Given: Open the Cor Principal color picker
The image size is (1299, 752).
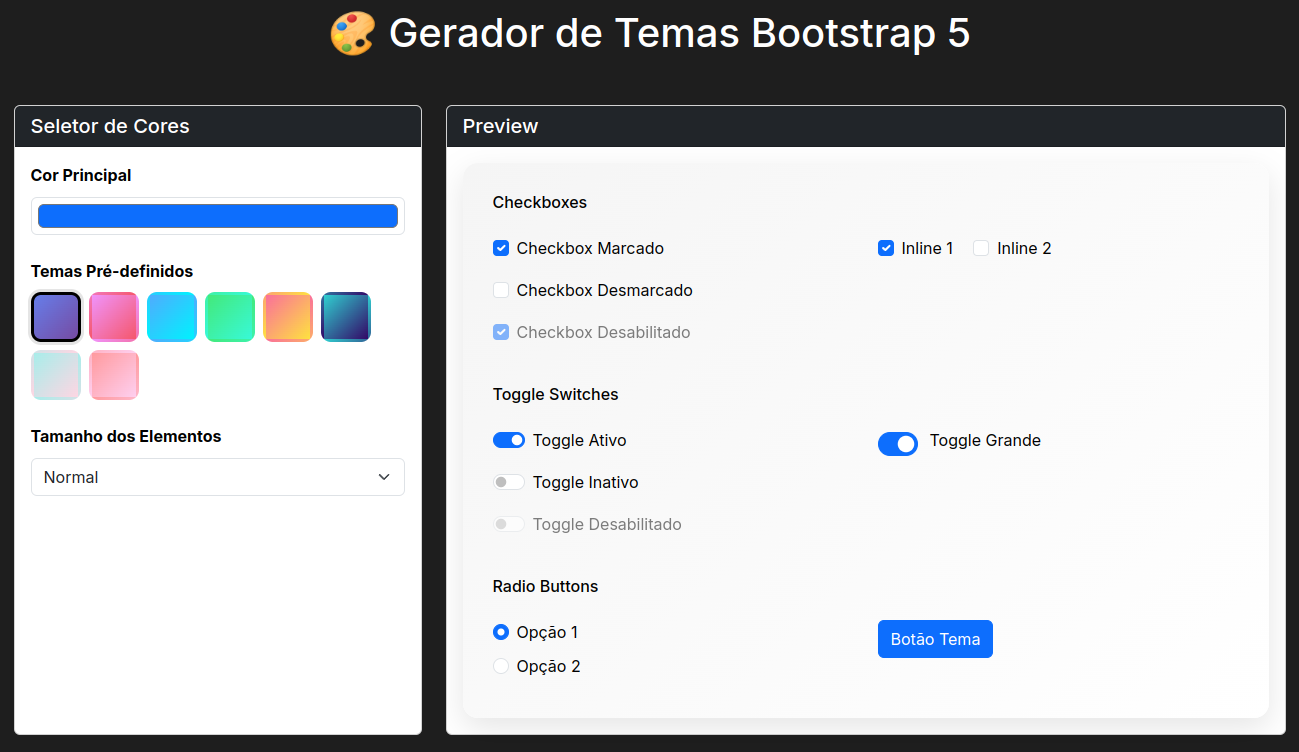Looking at the screenshot, I should [x=217, y=215].
